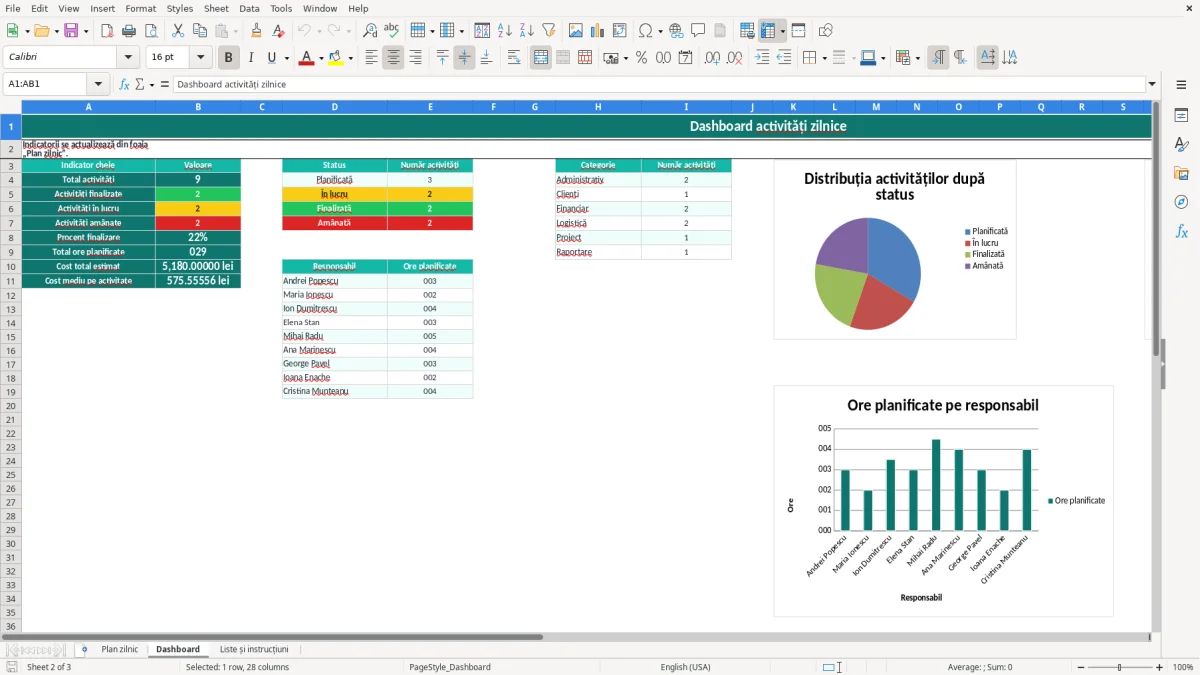Open Background Color dropdown arrow
The width and height of the screenshot is (1200, 675).
tap(350, 58)
